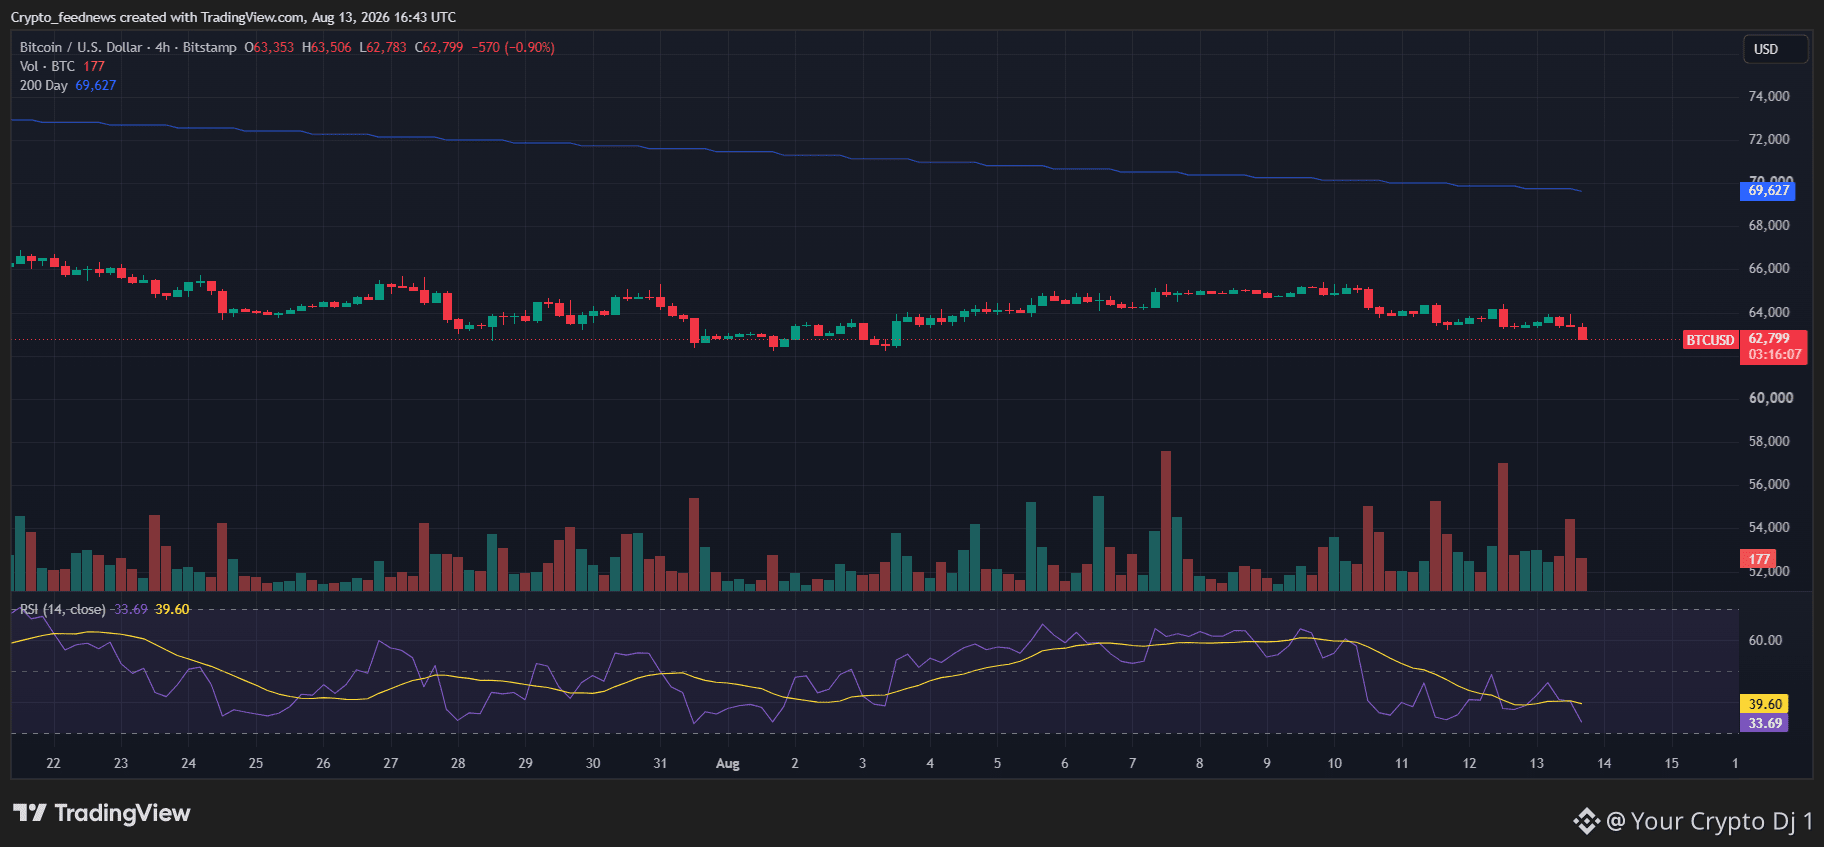Screen dimensions: 1824x847
Task: Click date 28 on the time axis
Action: click(x=458, y=763)
